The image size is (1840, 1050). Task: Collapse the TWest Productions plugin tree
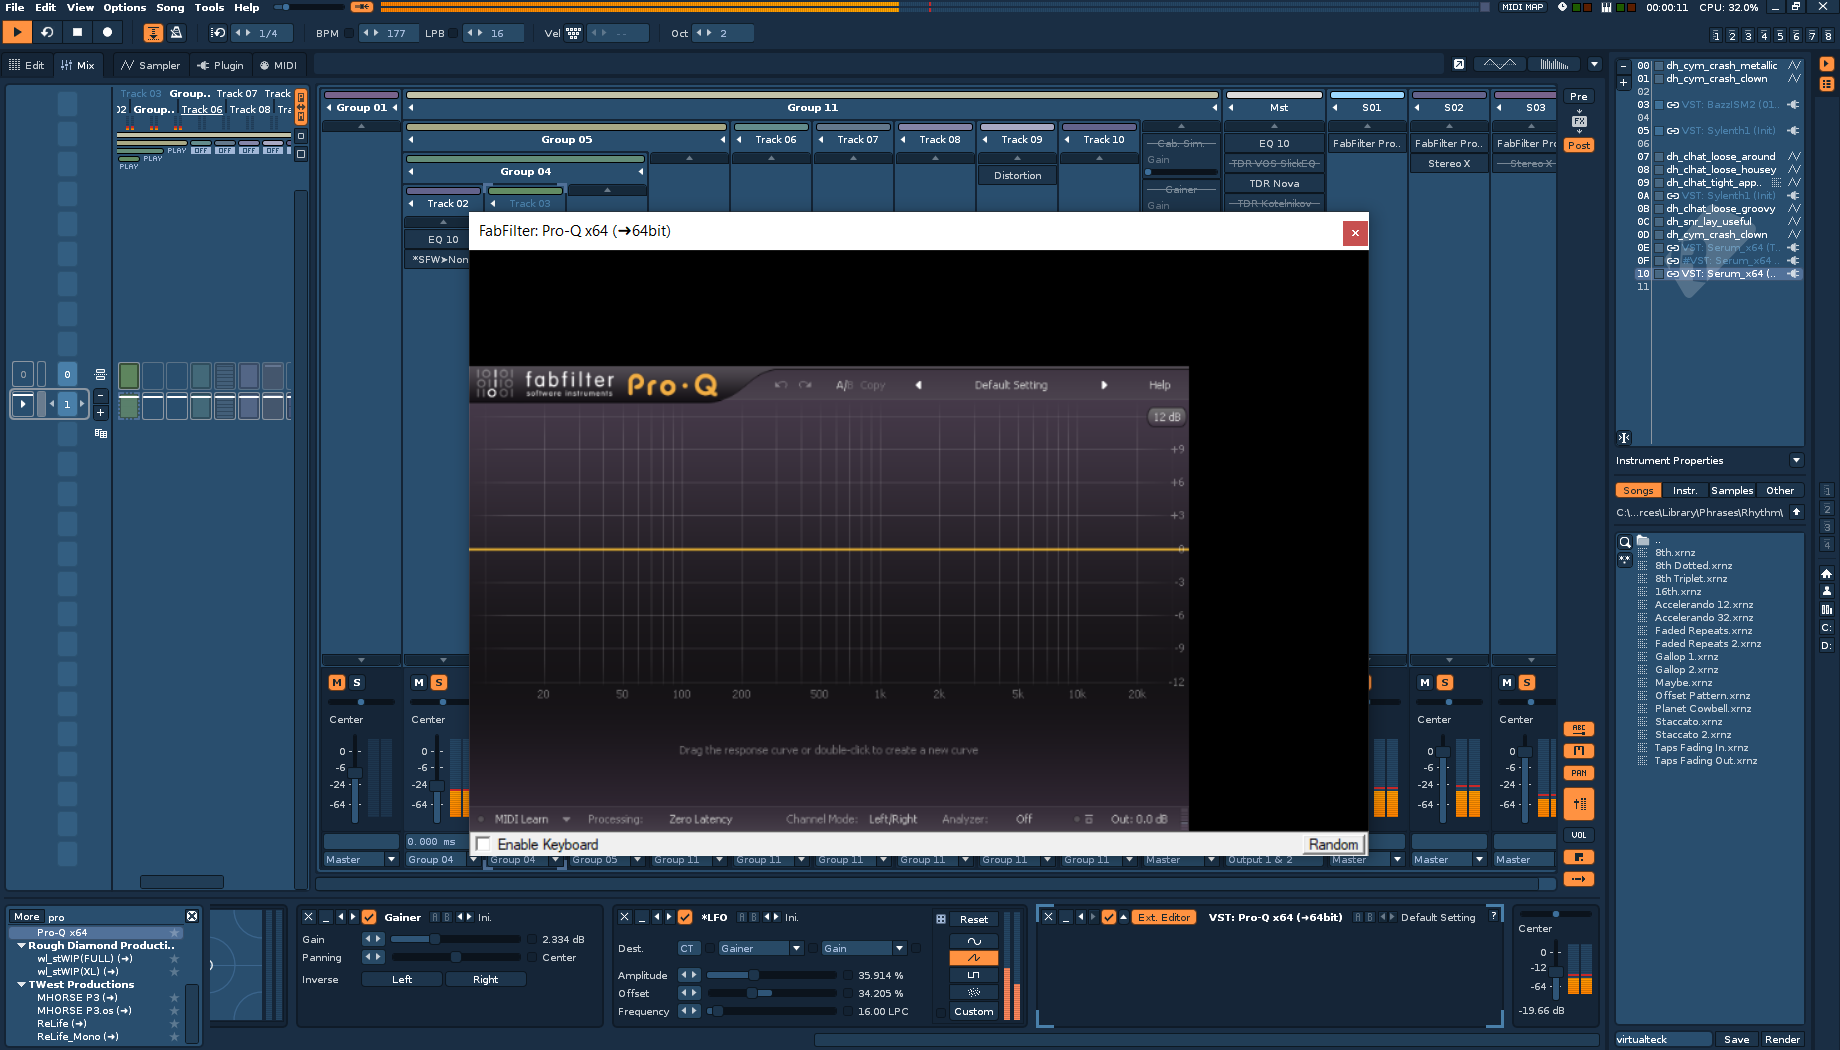click(22, 984)
